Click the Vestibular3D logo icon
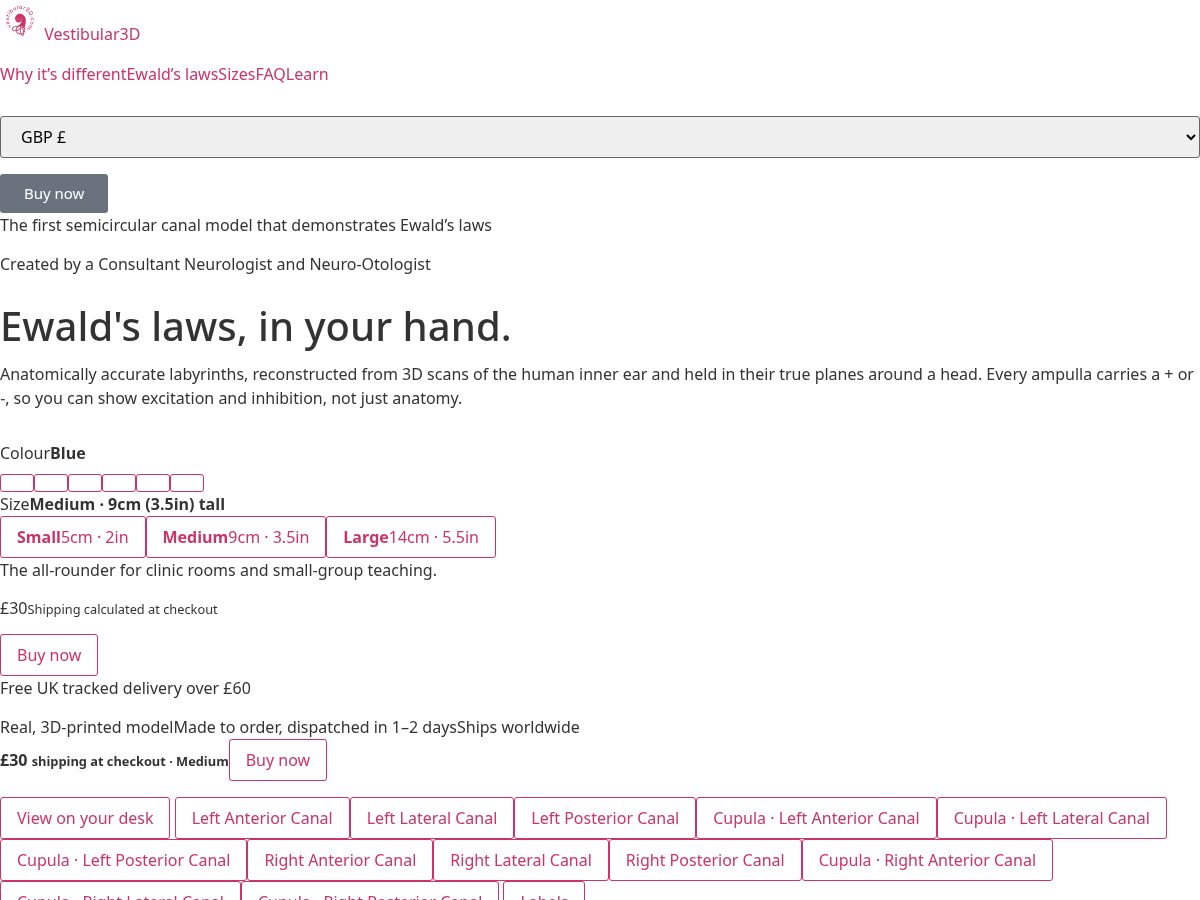The image size is (1200, 900). click(20, 21)
